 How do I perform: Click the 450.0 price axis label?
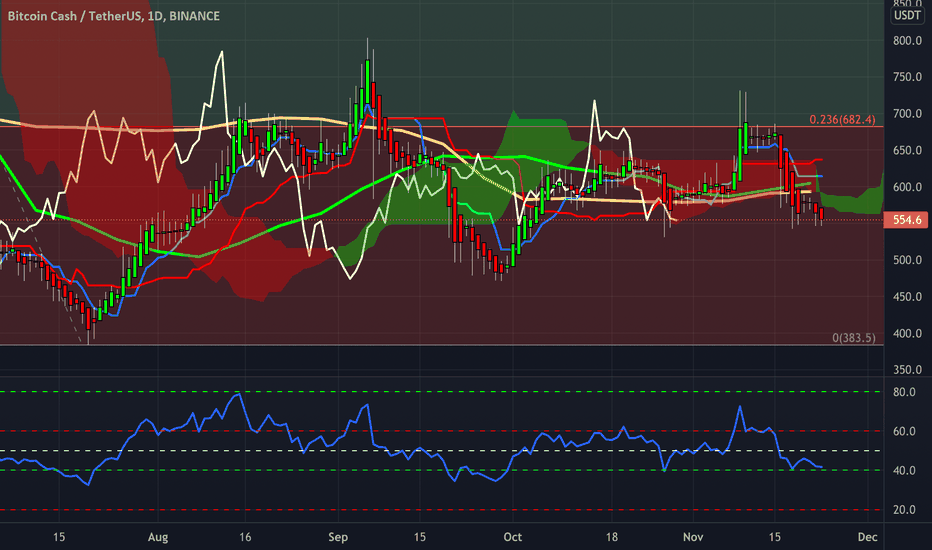[x=907, y=297]
